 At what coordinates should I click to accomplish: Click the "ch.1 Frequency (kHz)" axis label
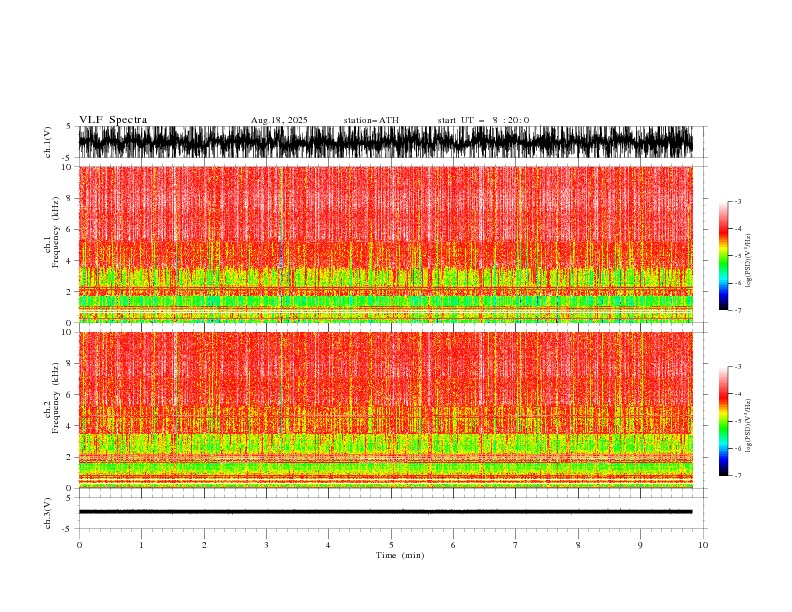[x=52, y=232]
